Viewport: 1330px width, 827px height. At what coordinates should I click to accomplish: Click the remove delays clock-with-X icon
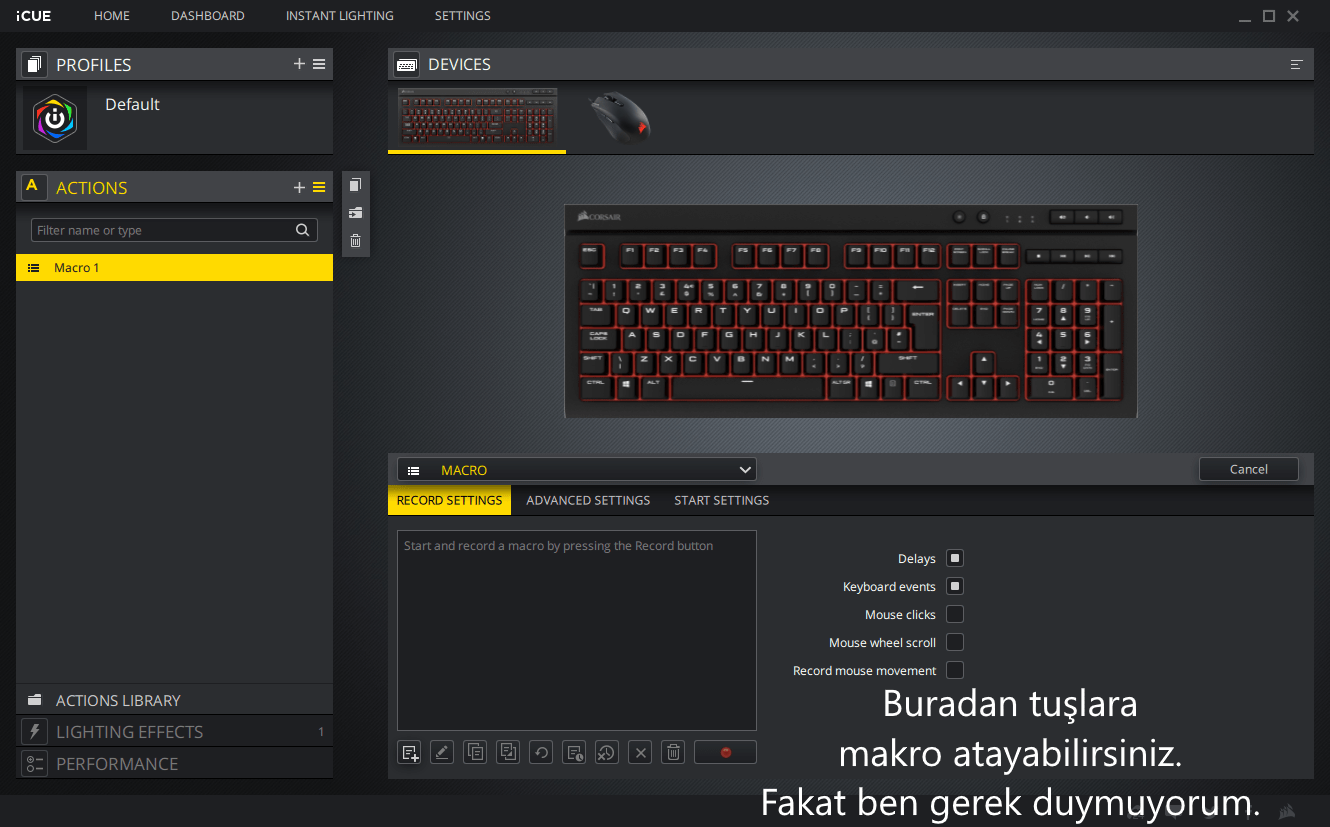click(607, 753)
